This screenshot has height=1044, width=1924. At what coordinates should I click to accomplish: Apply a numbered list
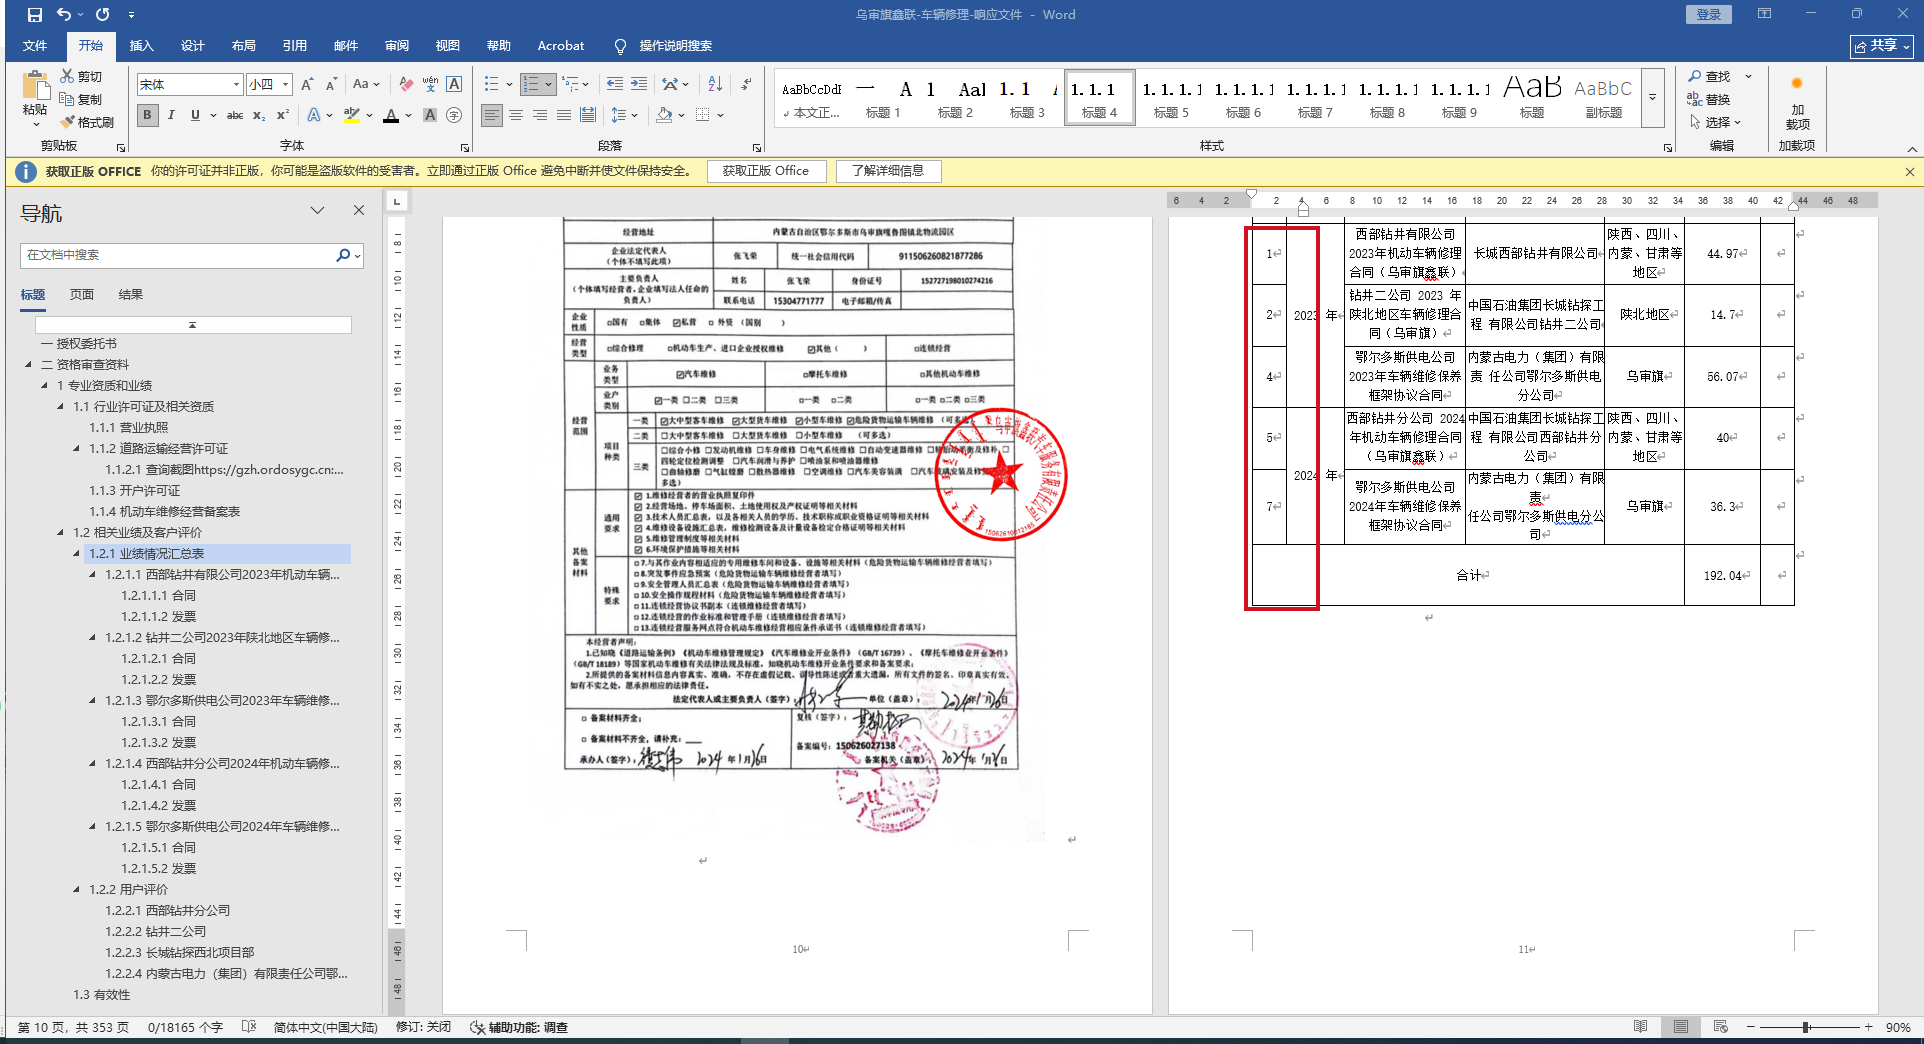pyautogui.click(x=531, y=85)
